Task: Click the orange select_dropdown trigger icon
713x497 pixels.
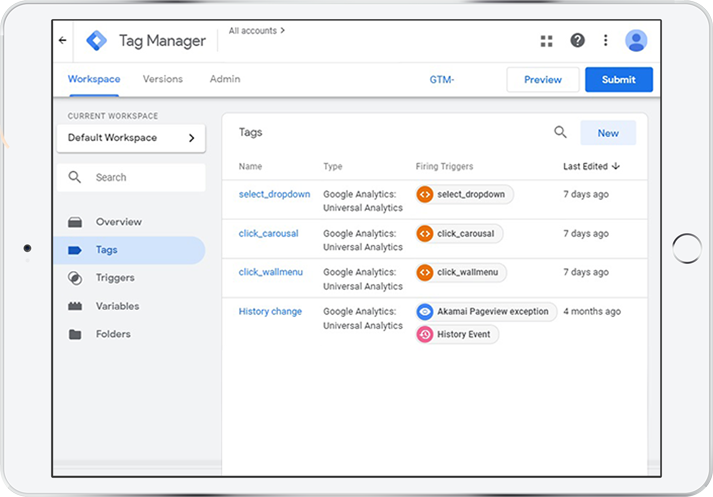Action: tap(425, 195)
